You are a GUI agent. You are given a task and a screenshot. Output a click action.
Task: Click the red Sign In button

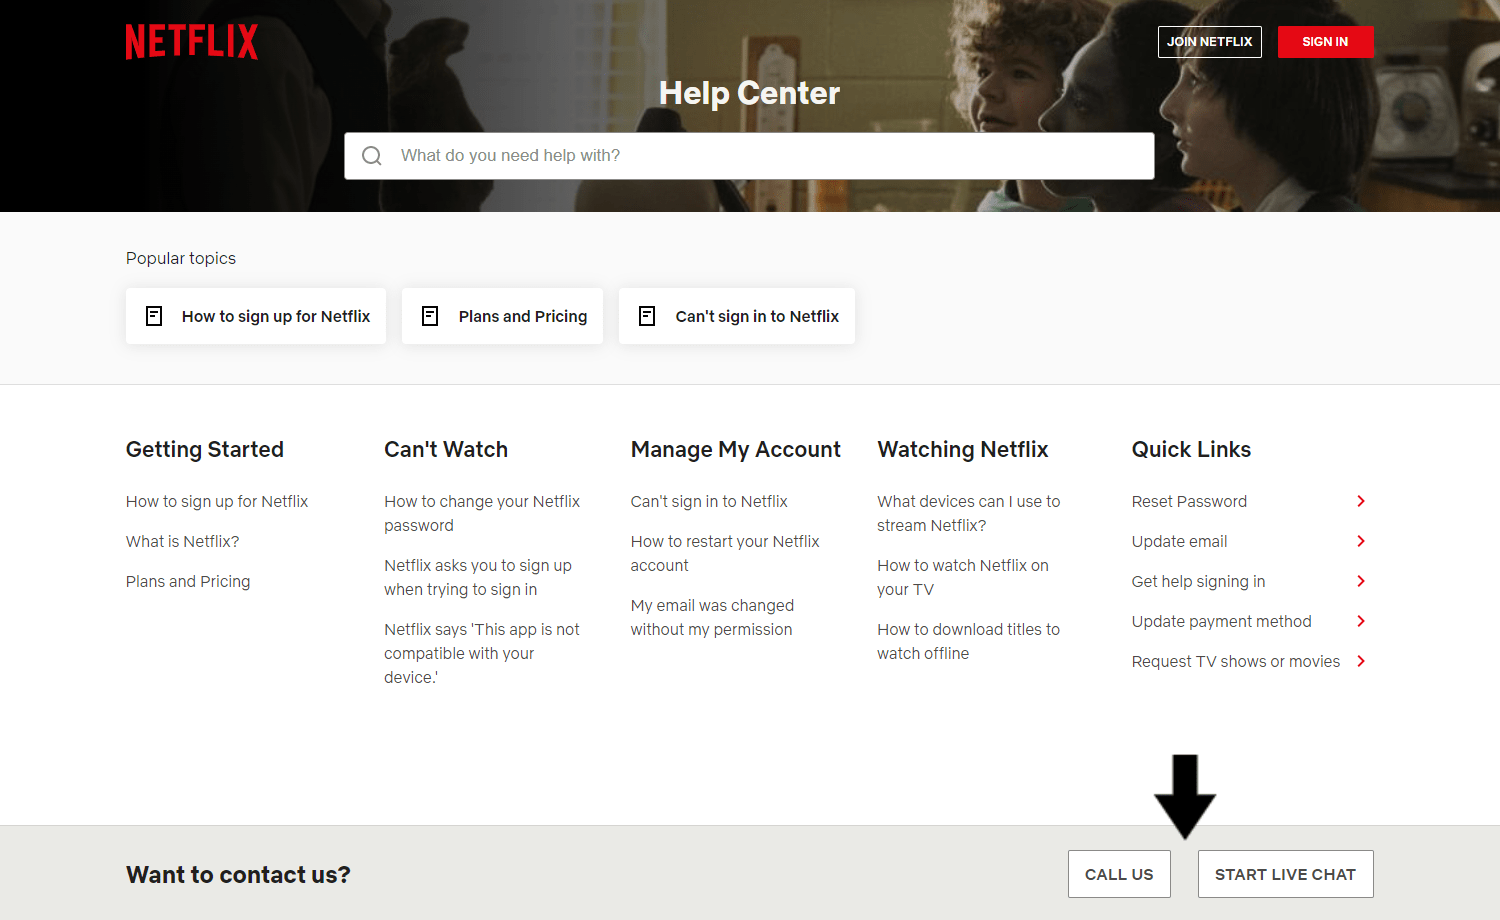(1326, 42)
